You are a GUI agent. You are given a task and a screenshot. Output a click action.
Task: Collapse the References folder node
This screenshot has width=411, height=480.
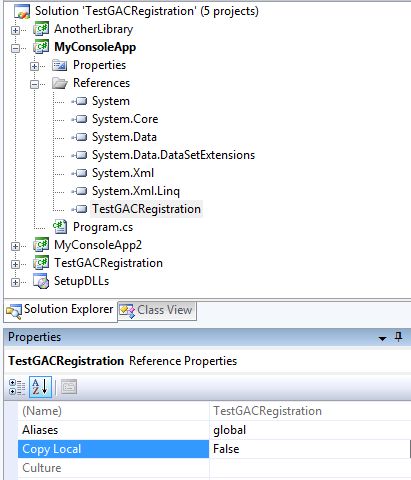(34, 84)
